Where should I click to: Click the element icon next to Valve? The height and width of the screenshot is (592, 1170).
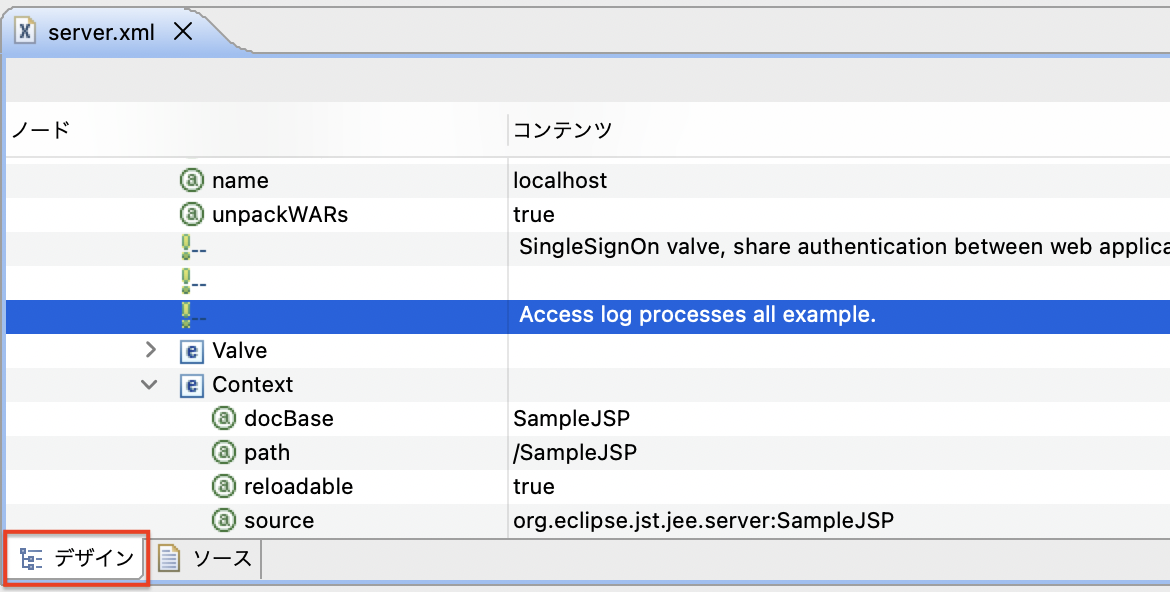192,350
